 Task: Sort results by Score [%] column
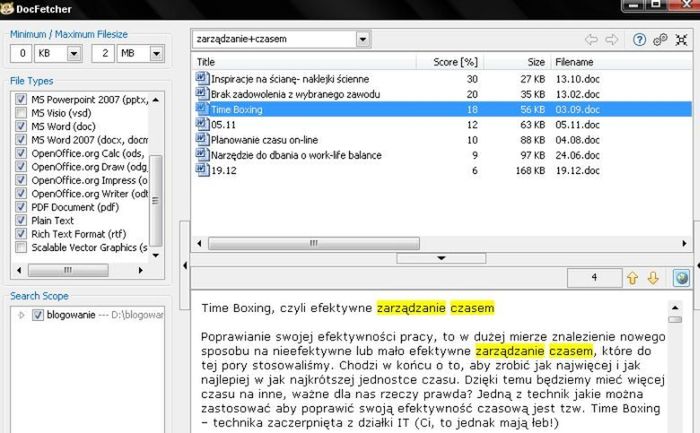450,62
